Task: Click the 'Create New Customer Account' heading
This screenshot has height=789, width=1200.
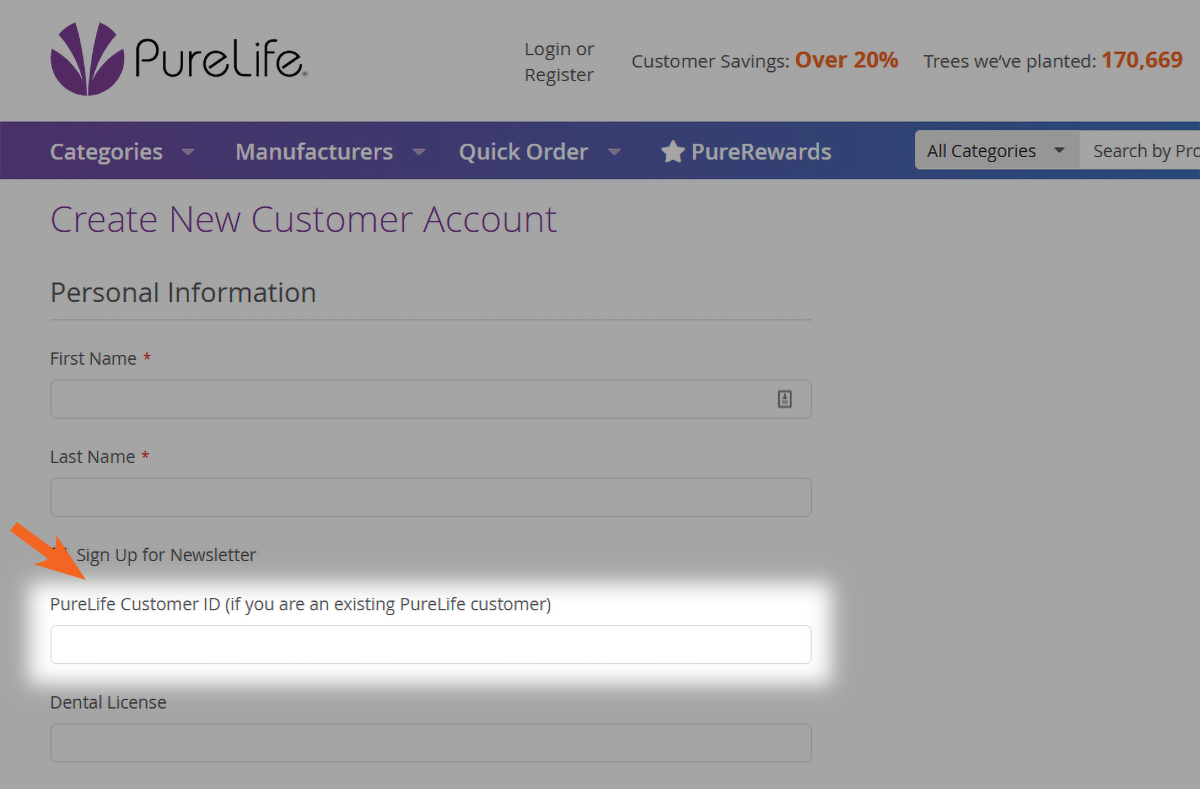Action: [x=304, y=220]
